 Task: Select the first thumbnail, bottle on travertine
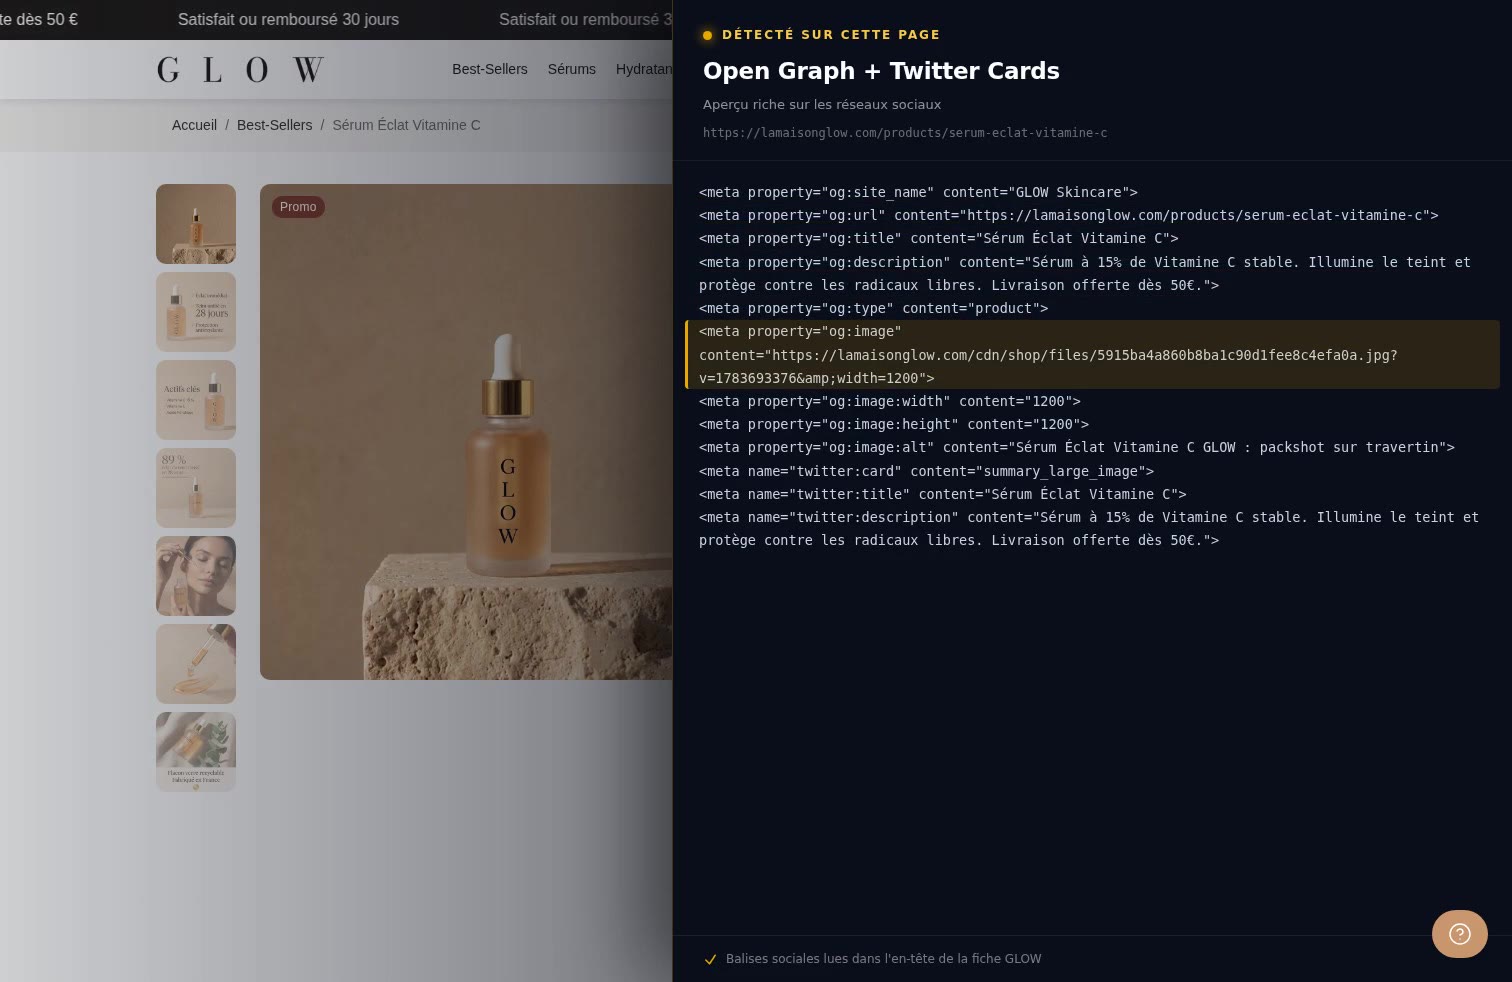point(196,224)
